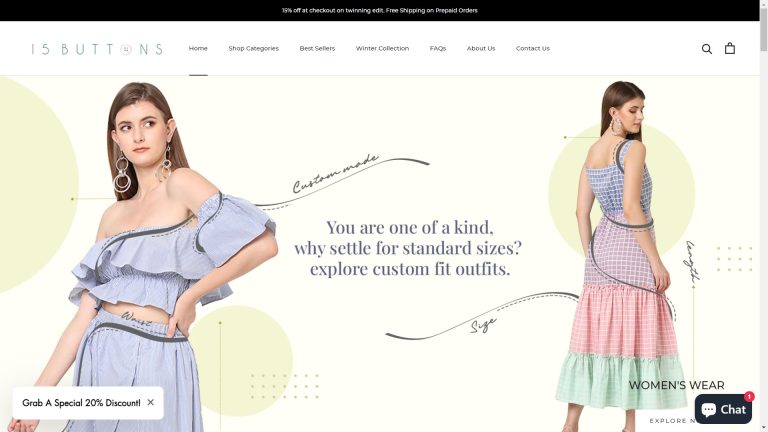
Task: Expand the Shop Categories menu
Action: (253, 48)
